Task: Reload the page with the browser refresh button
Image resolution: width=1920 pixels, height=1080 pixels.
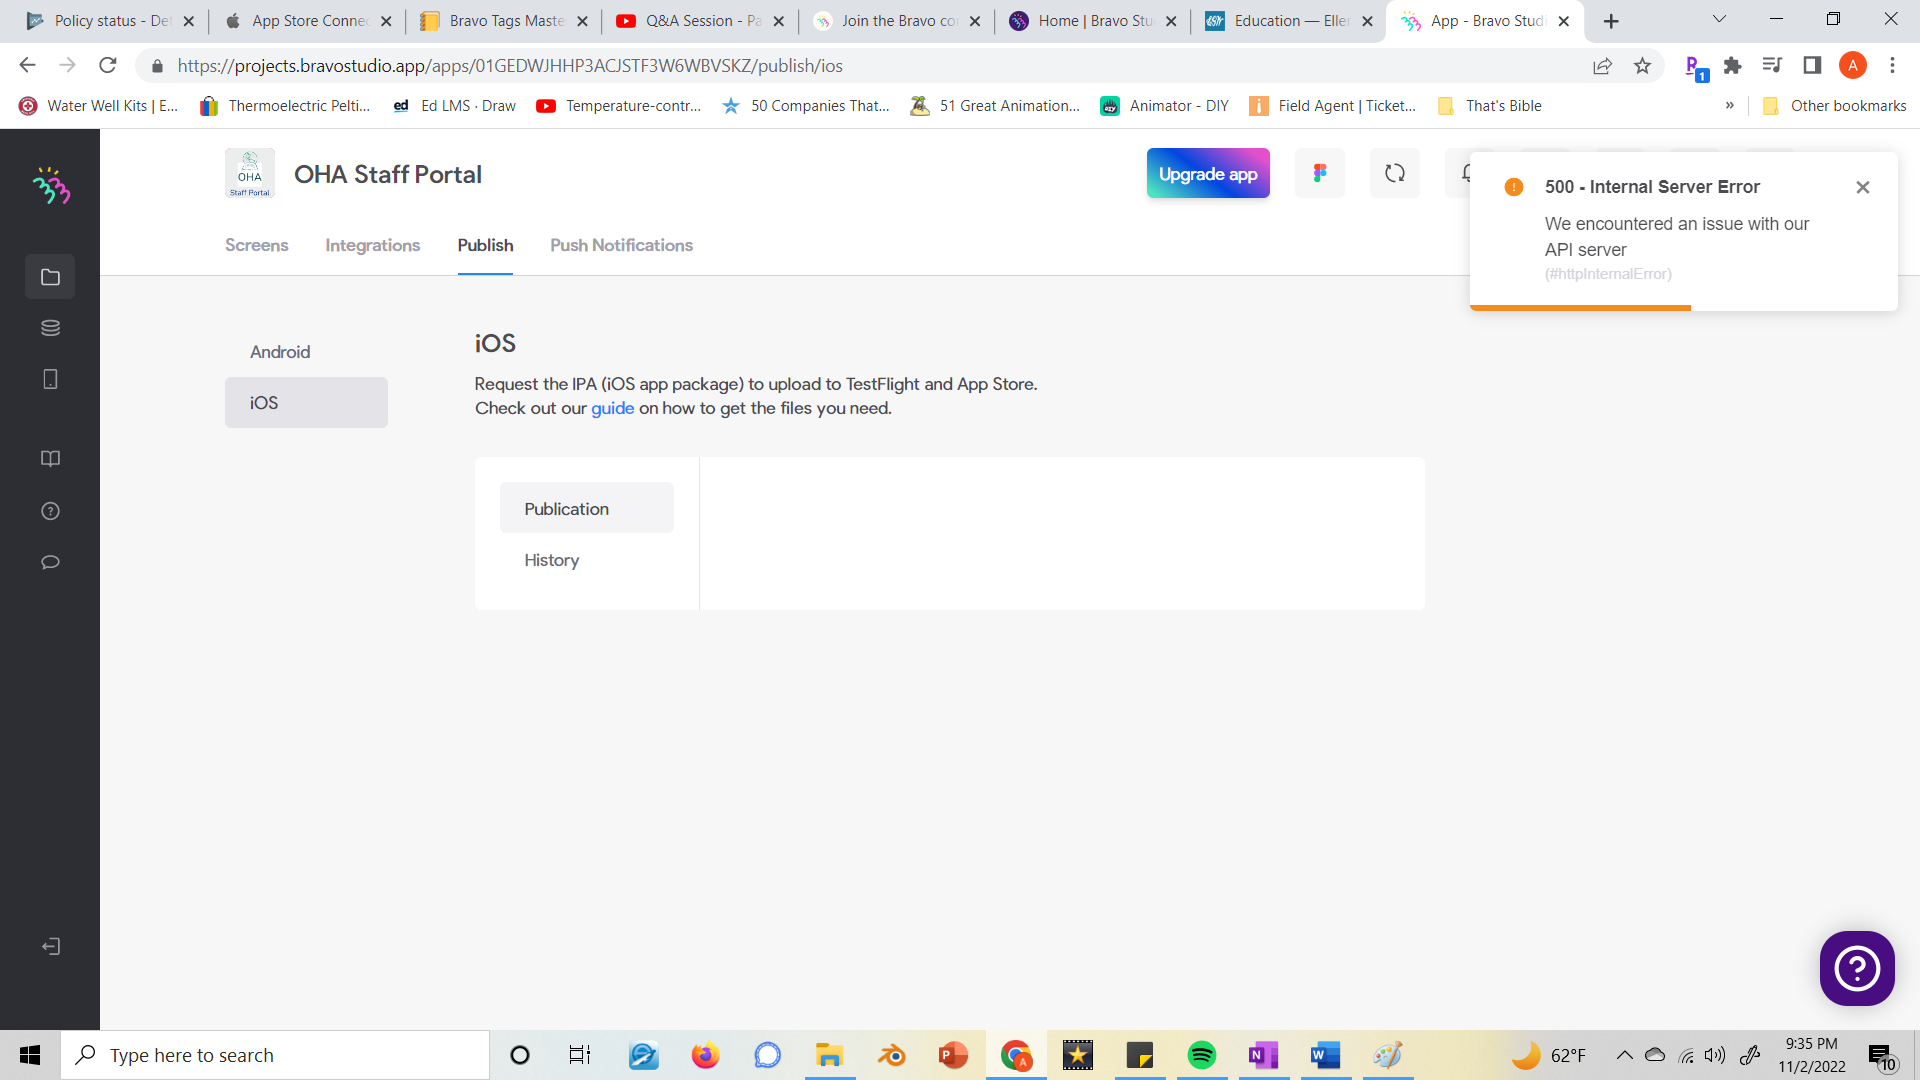Action: click(108, 66)
